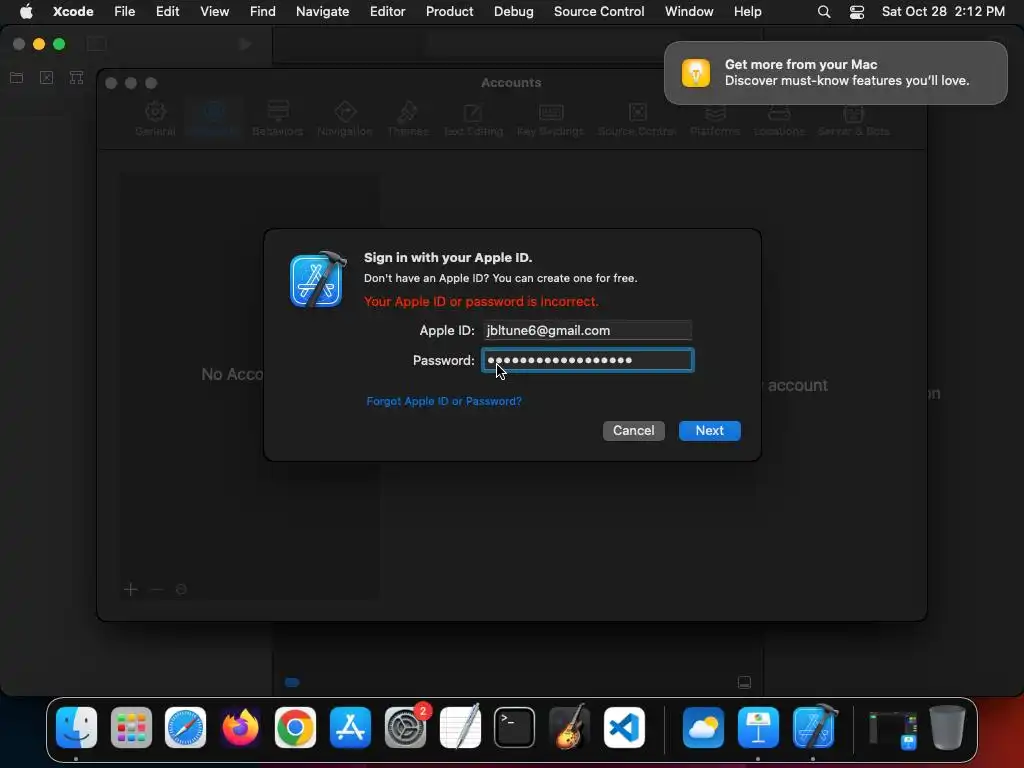This screenshot has height=768, width=1024.
Task: Open Google Chrome in the dock
Action: (295, 728)
